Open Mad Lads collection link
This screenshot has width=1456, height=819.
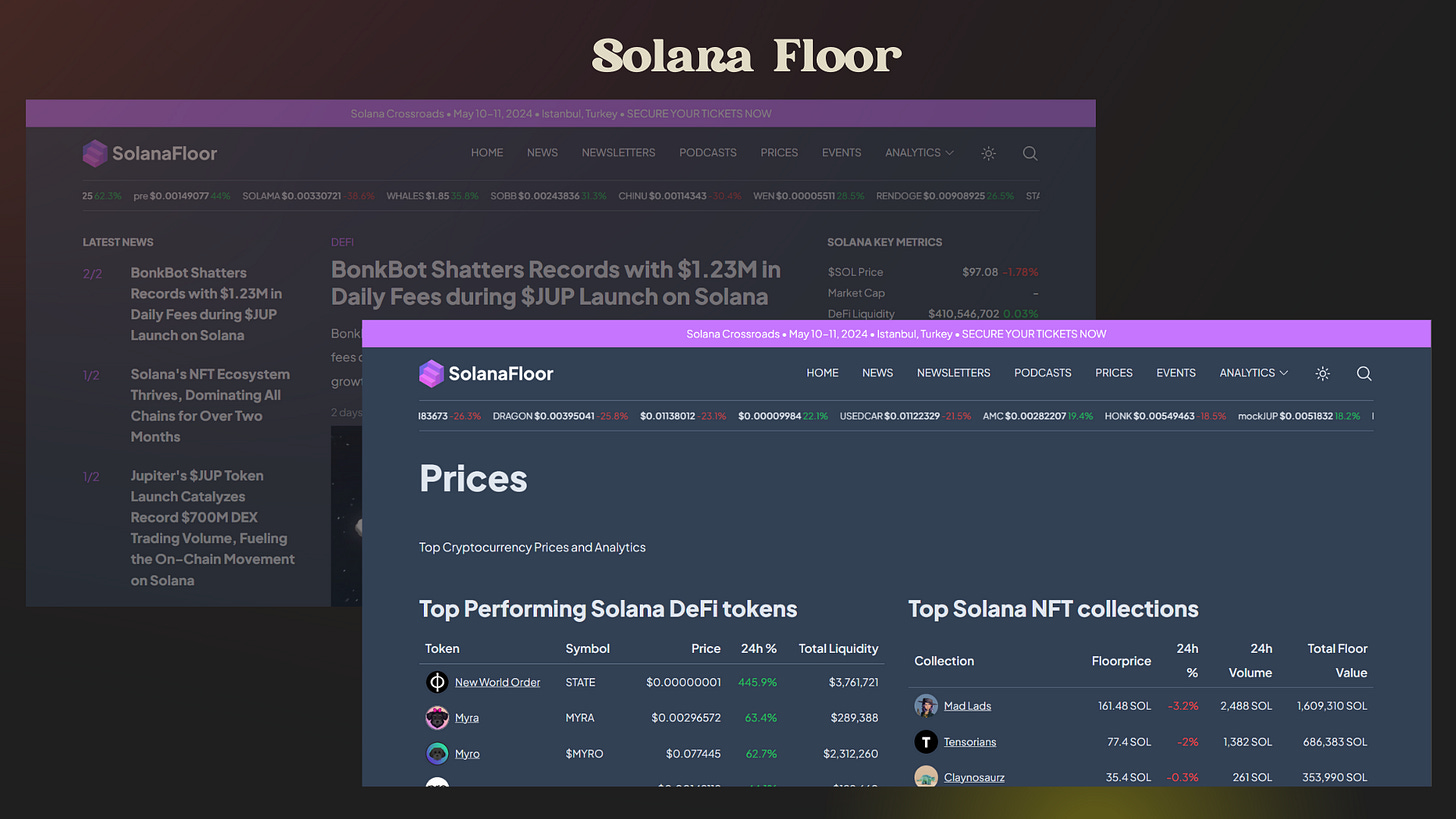tap(967, 706)
